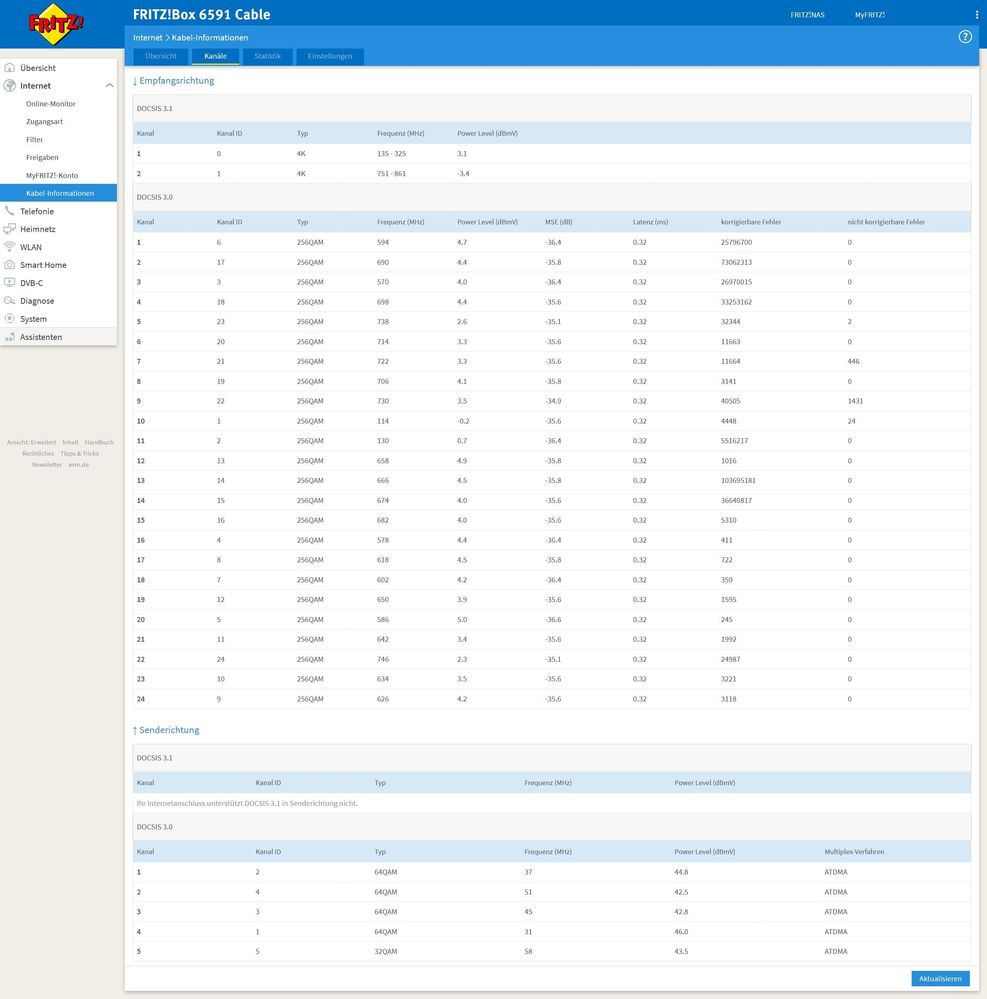Viewport: 987px width, 999px height.
Task: Open the FRITZ!NAS link
Action: (x=807, y=15)
